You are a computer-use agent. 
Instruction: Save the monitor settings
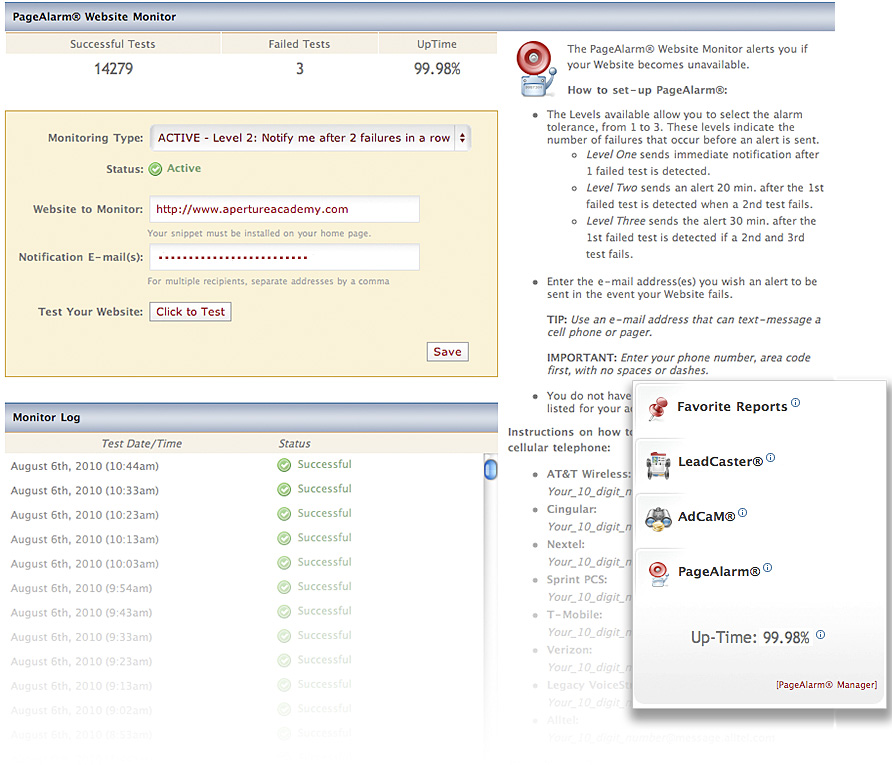tap(448, 352)
